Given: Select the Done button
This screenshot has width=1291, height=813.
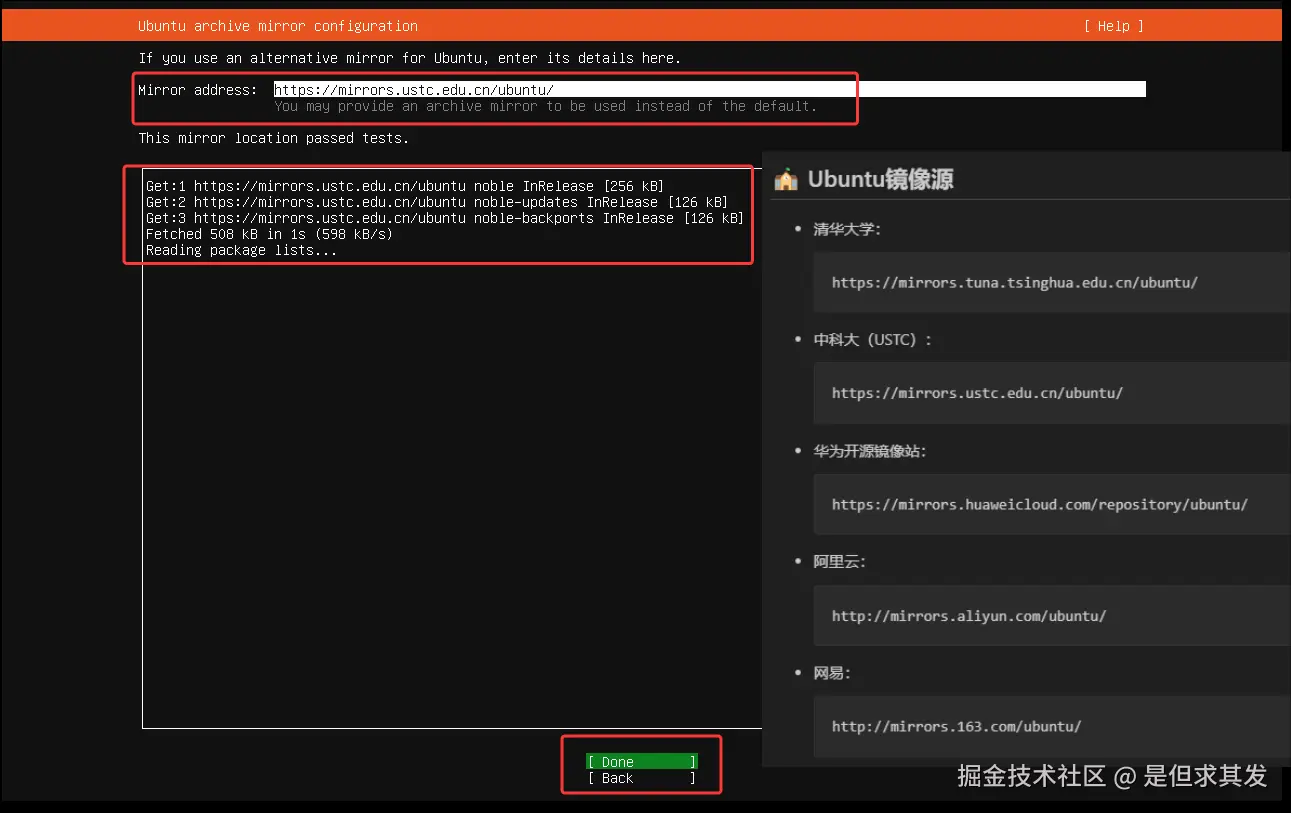Looking at the screenshot, I should (x=641, y=762).
